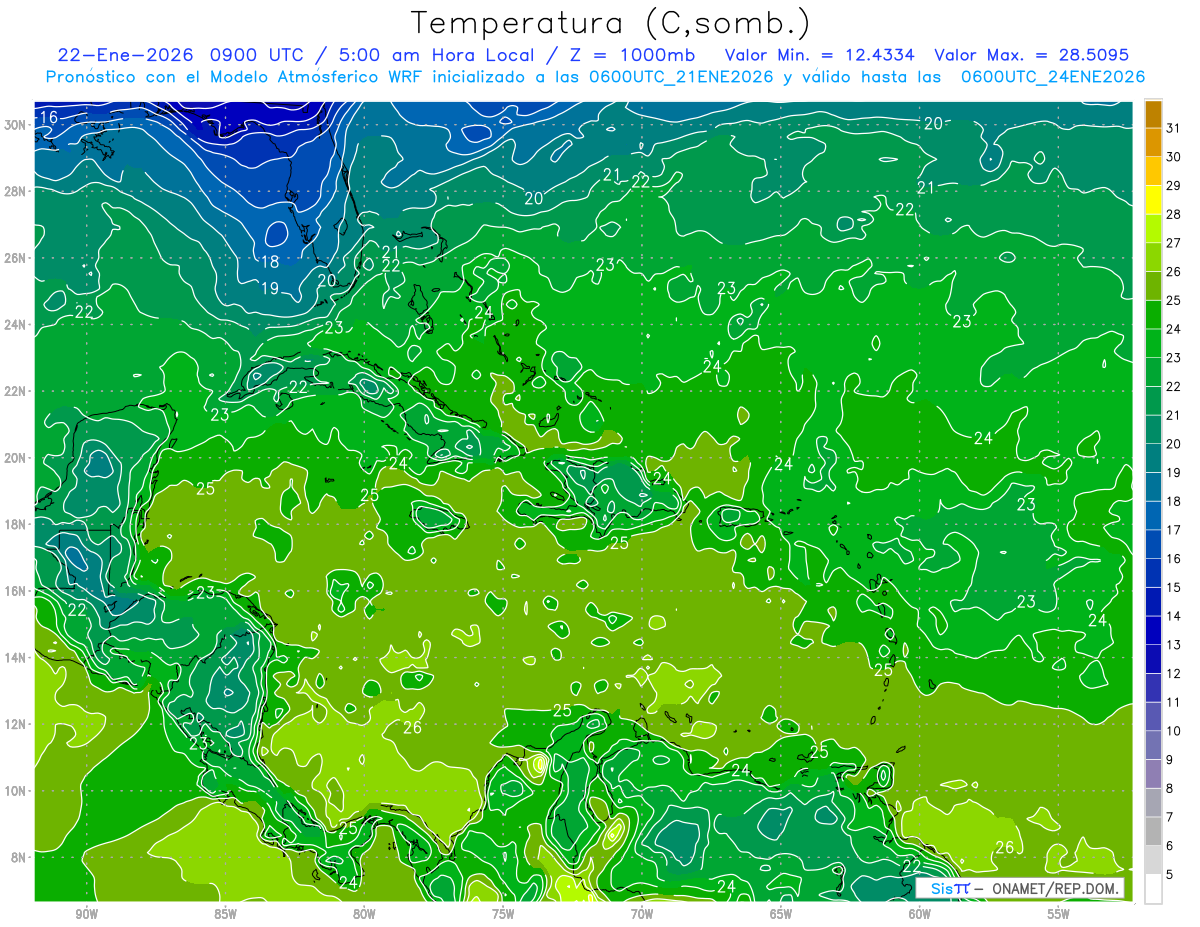1200x927 pixels.
Task: Click the "Valor Max. = 28.5095" readout
Action: tap(1031, 55)
